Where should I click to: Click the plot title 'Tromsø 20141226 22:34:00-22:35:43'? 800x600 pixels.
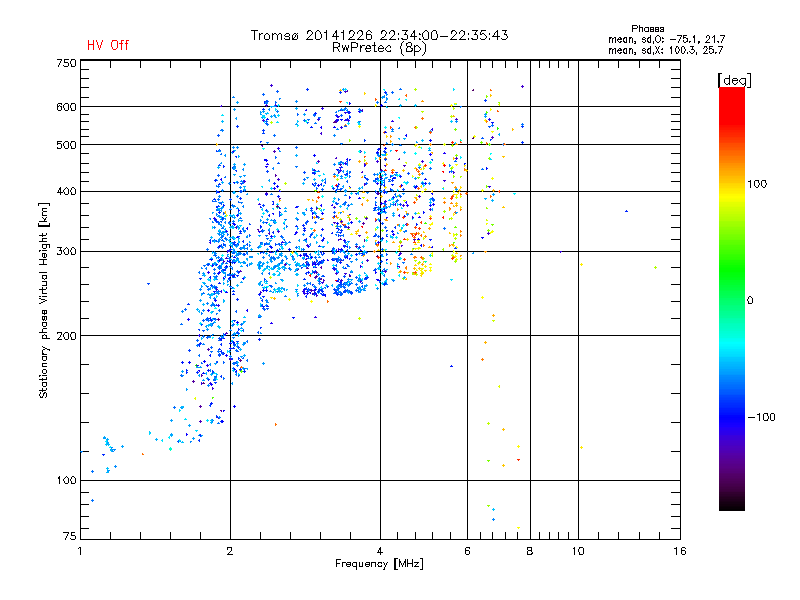(x=379, y=35)
